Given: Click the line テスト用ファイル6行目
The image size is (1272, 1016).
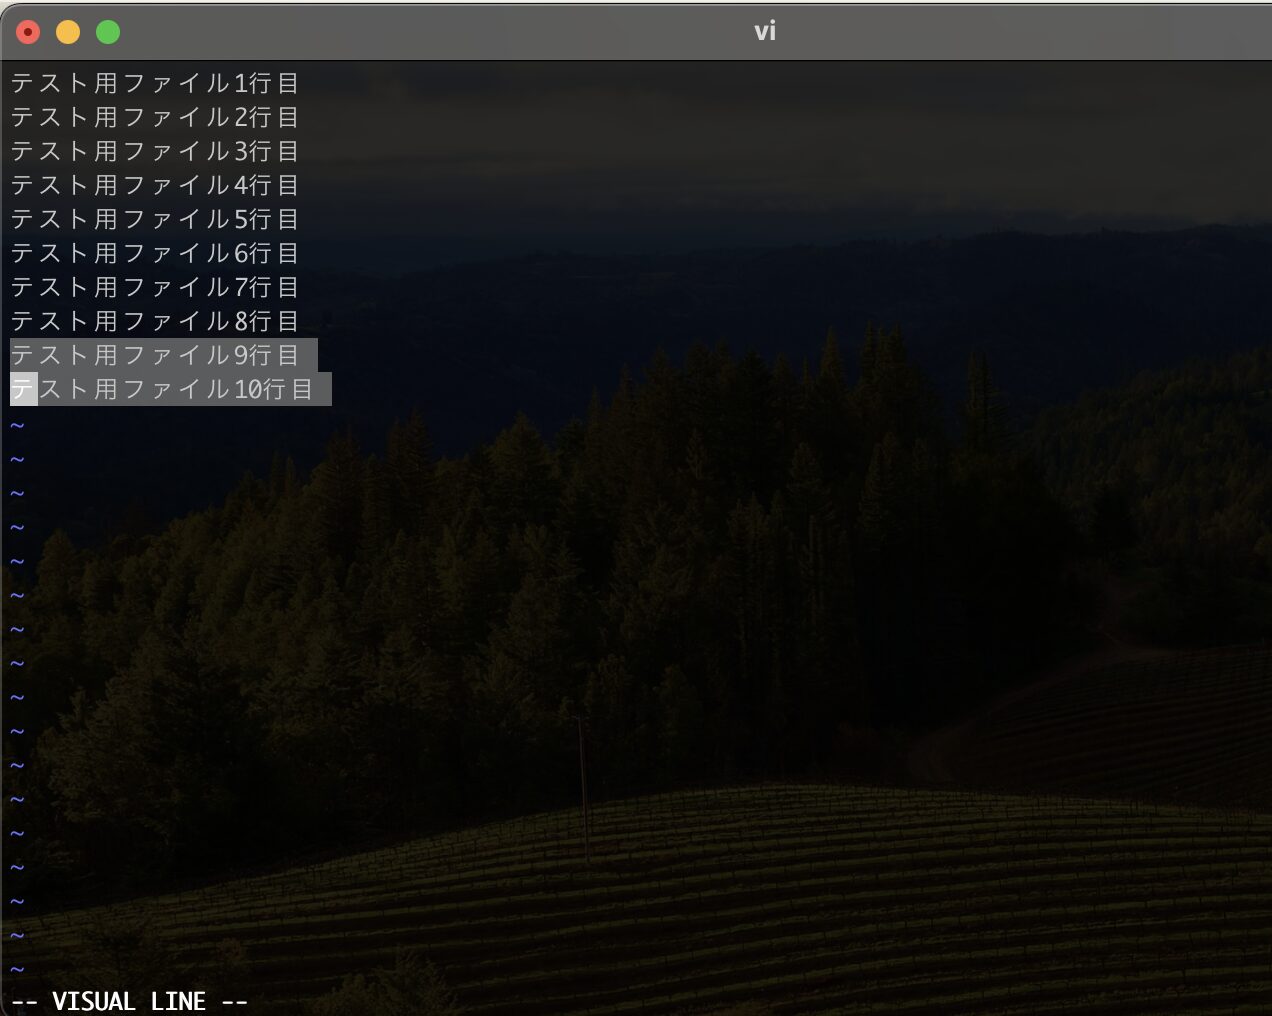Looking at the screenshot, I should pyautogui.click(x=155, y=253).
